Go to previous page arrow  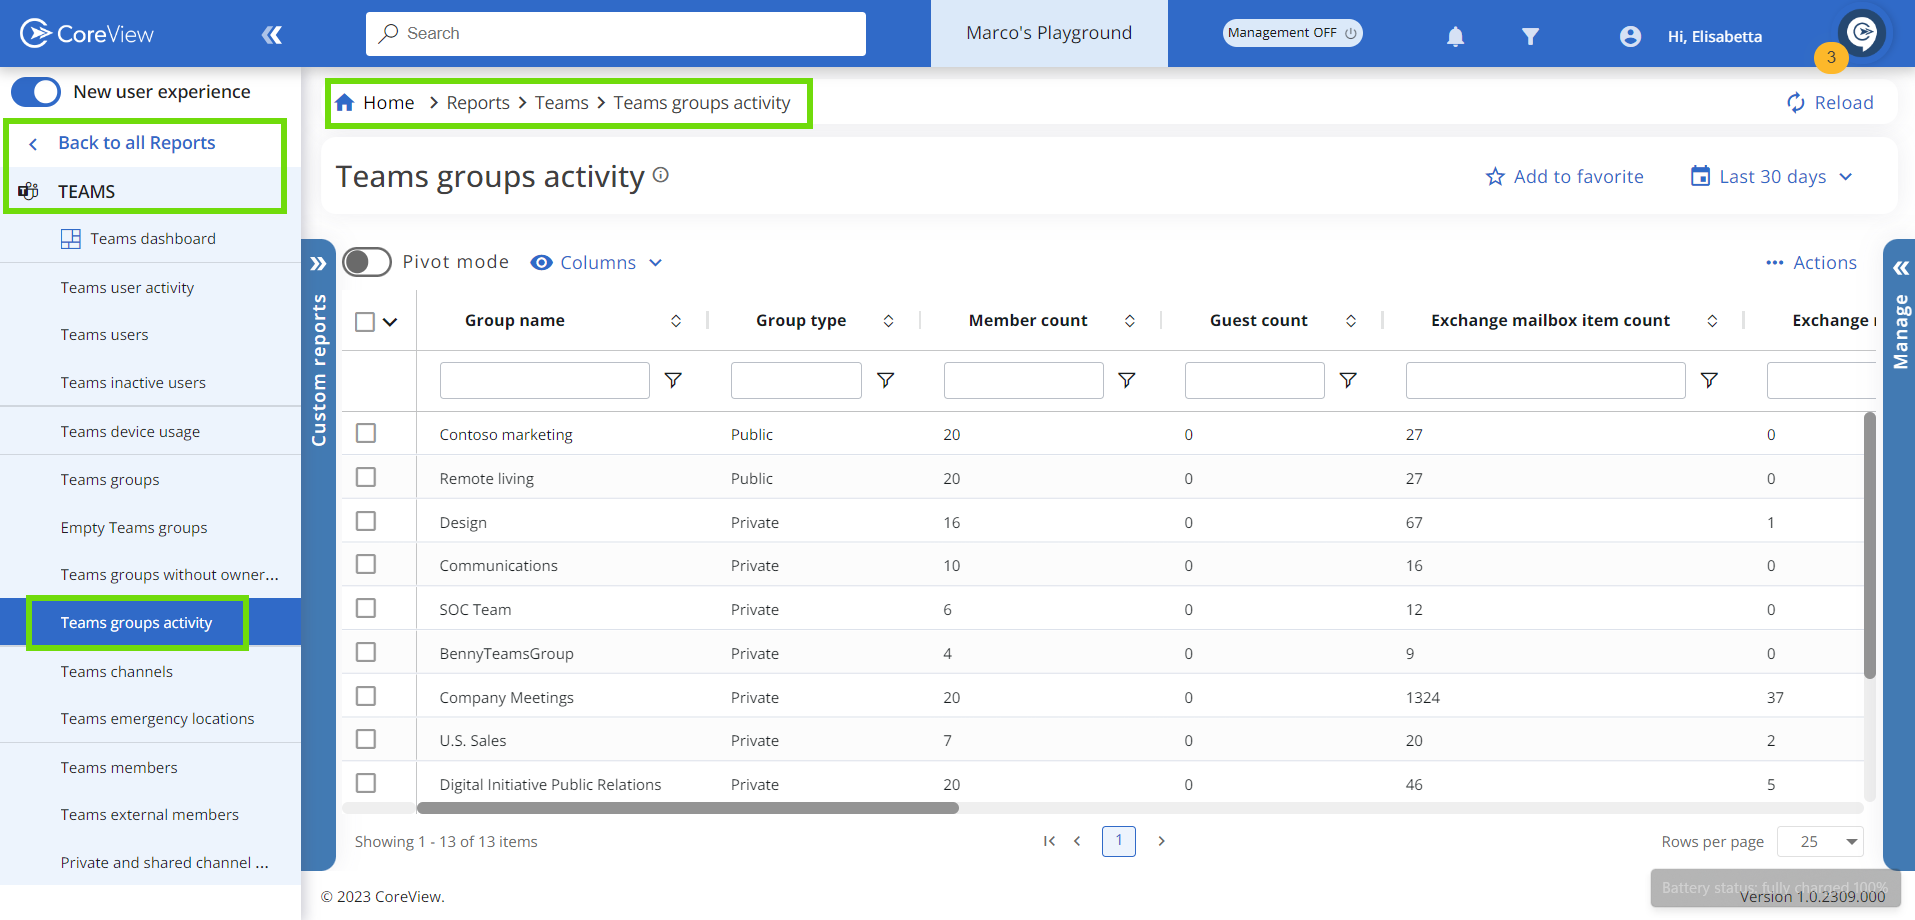pyautogui.click(x=1077, y=841)
